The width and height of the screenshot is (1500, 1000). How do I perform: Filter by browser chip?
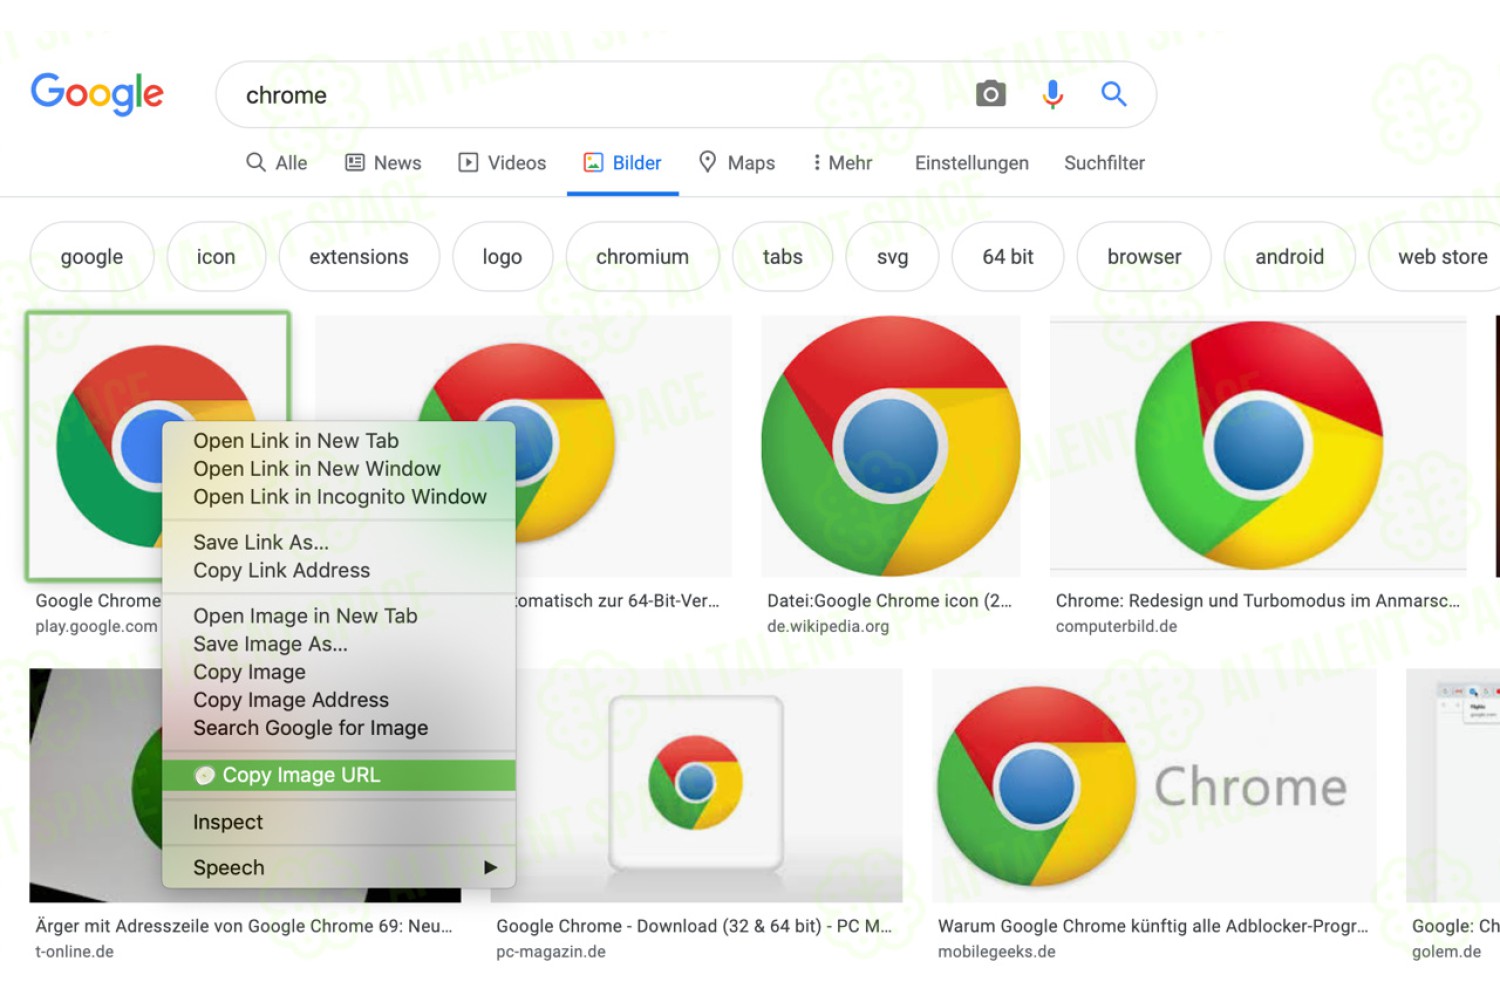pyautogui.click(x=1144, y=257)
